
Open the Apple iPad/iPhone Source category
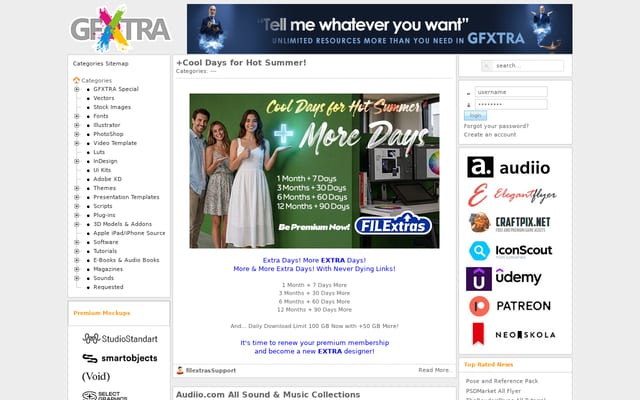coord(129,233)
